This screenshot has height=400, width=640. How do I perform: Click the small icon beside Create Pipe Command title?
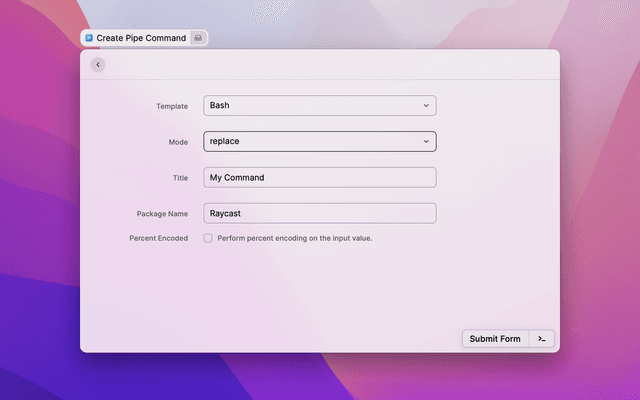point(198,38)
